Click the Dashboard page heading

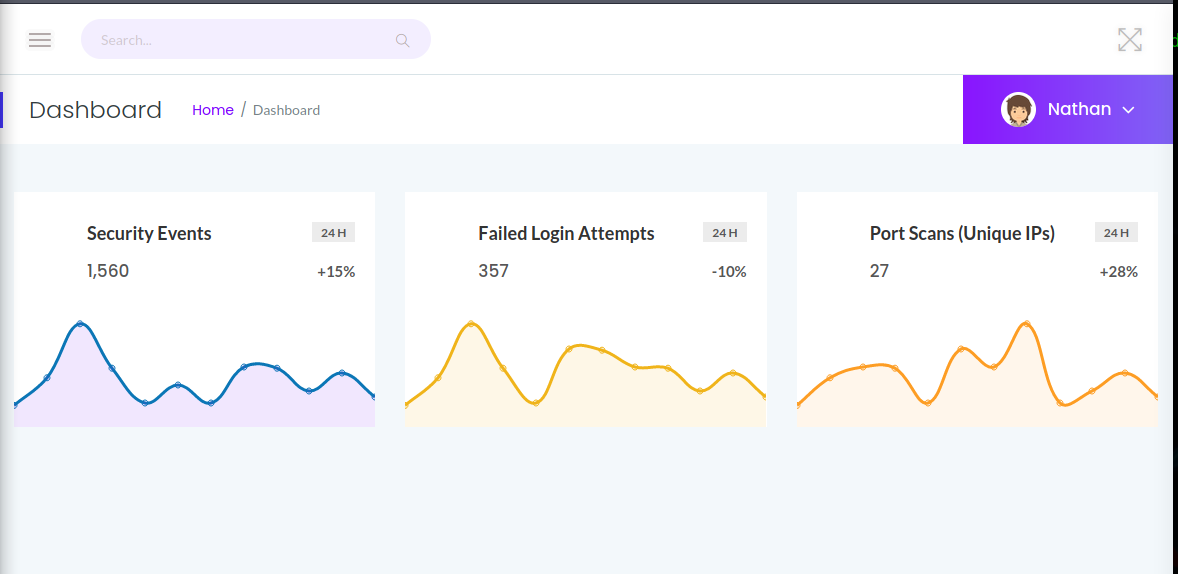click(95, 110)
